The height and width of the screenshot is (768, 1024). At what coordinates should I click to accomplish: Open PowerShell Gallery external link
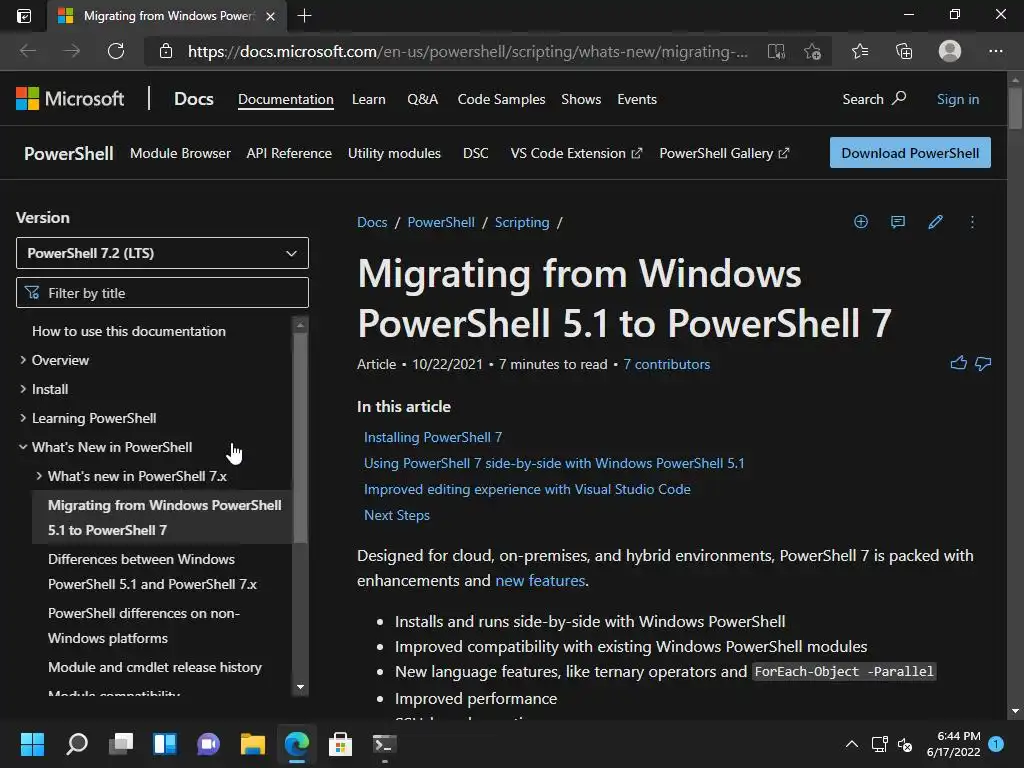point(724,153)
